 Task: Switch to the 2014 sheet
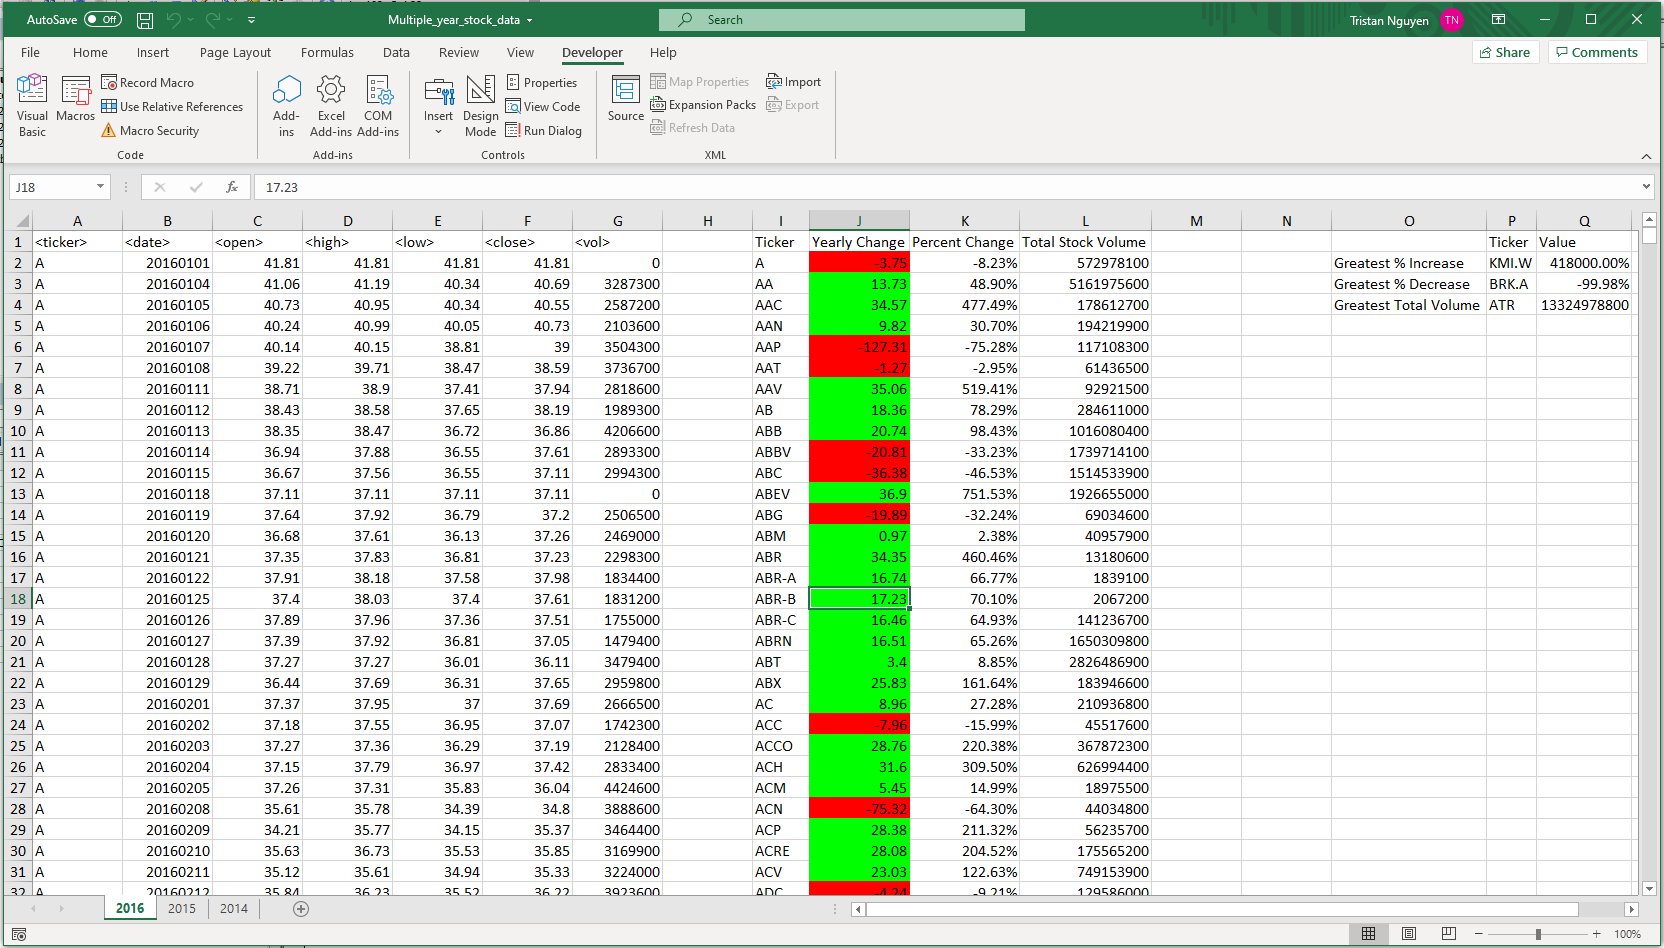(234, 909)
